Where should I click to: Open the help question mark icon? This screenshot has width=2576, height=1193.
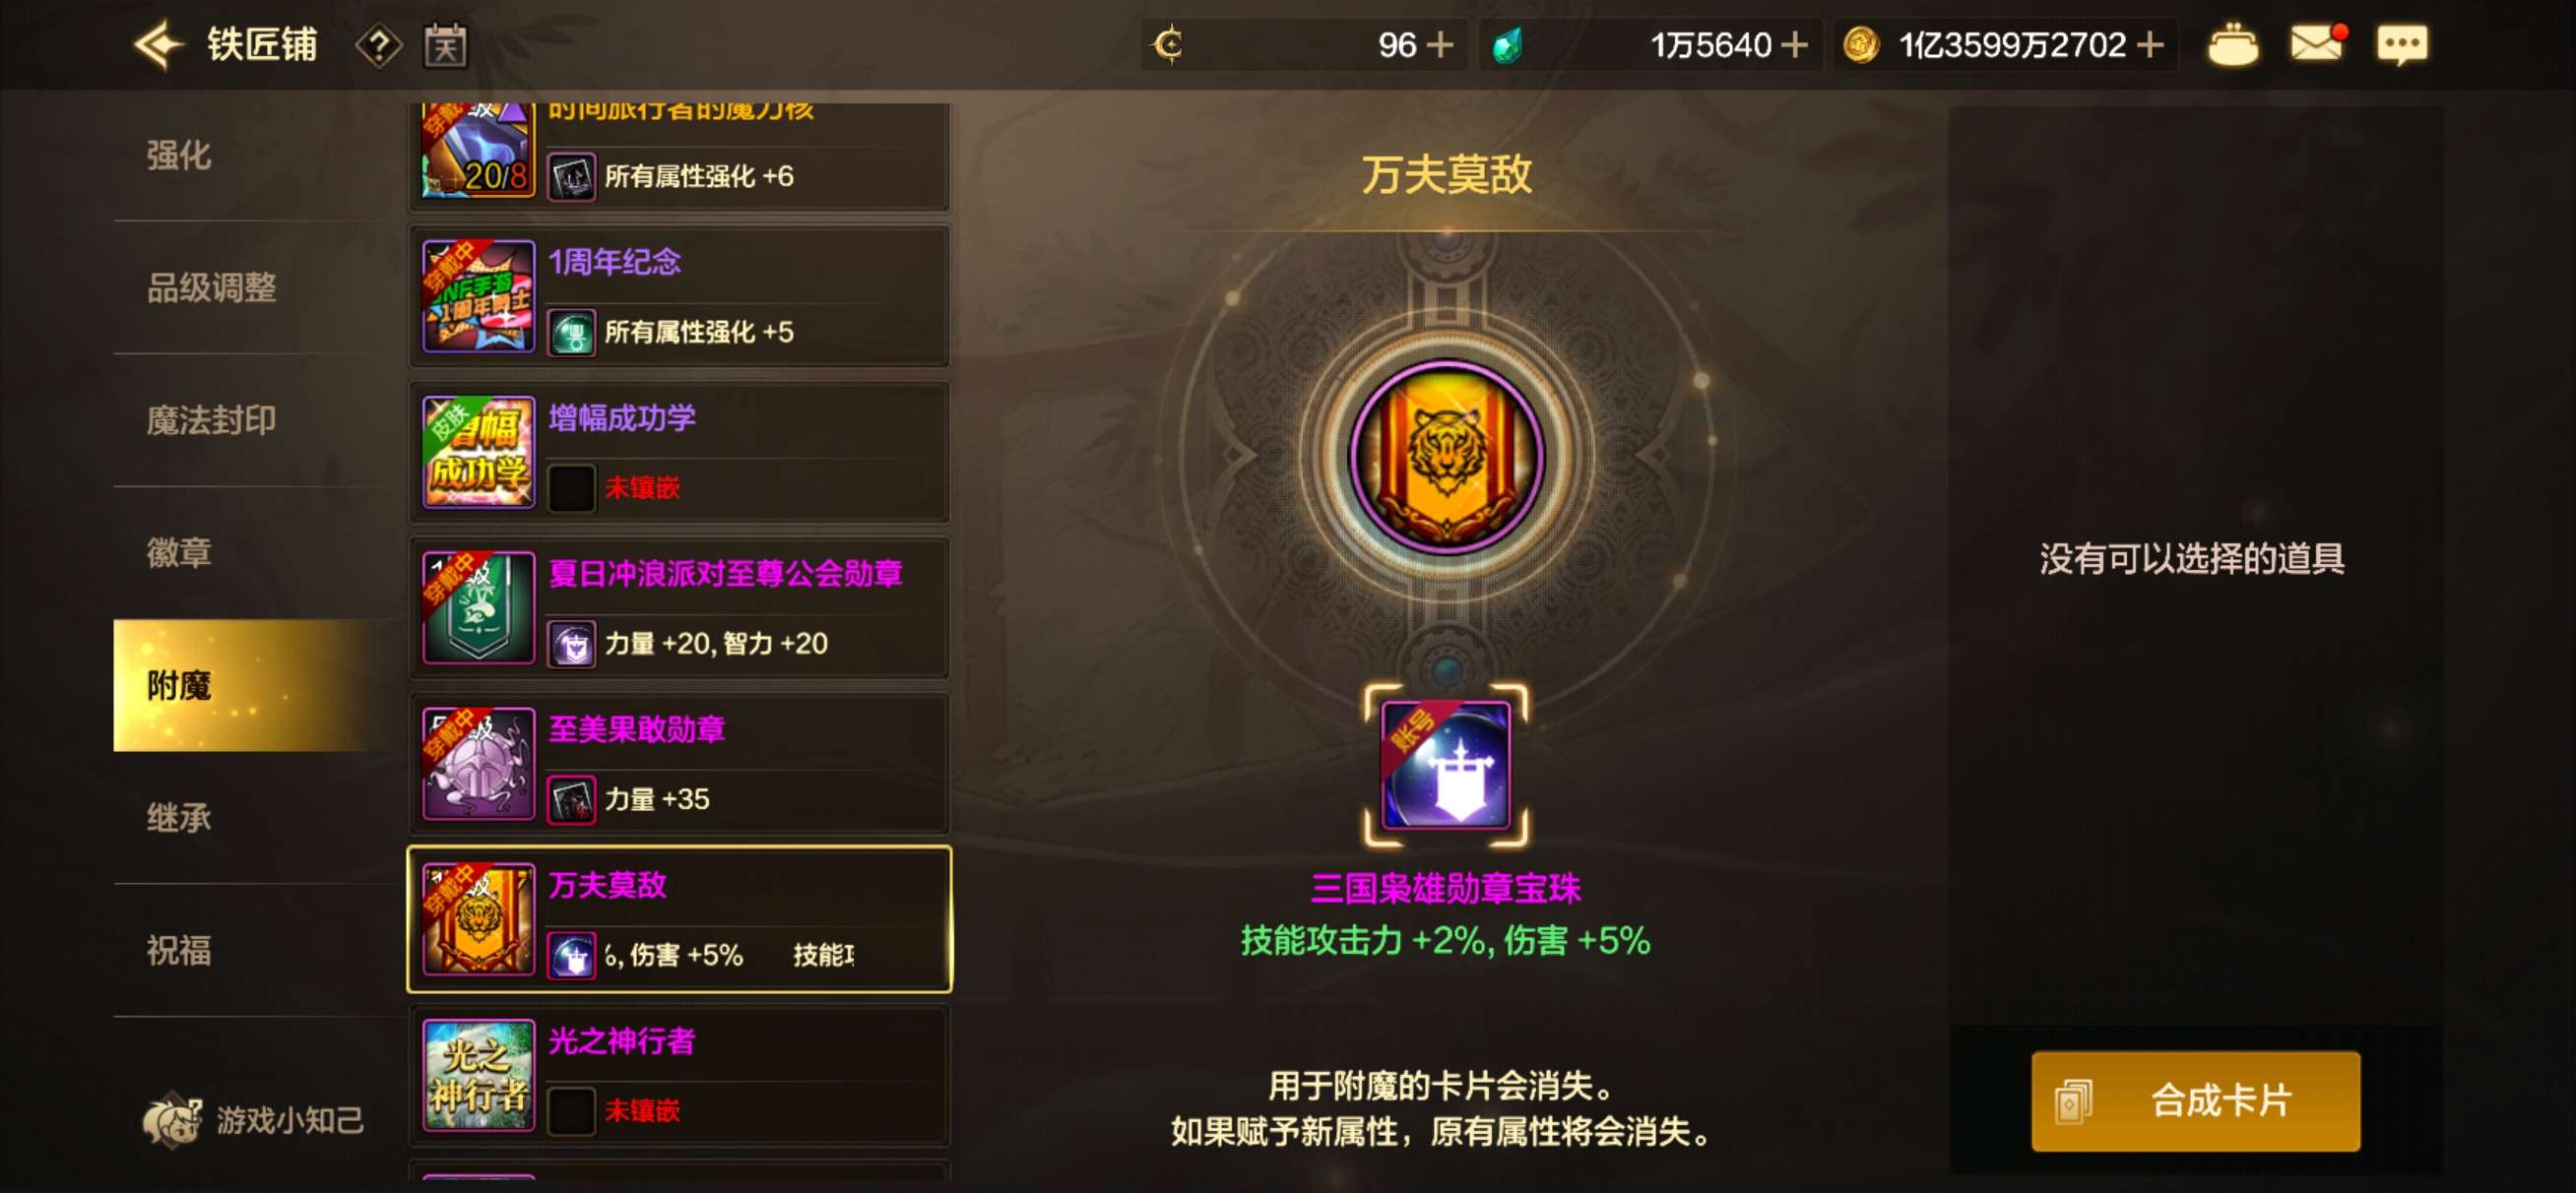pyautogui.click(x=379, y=46)
